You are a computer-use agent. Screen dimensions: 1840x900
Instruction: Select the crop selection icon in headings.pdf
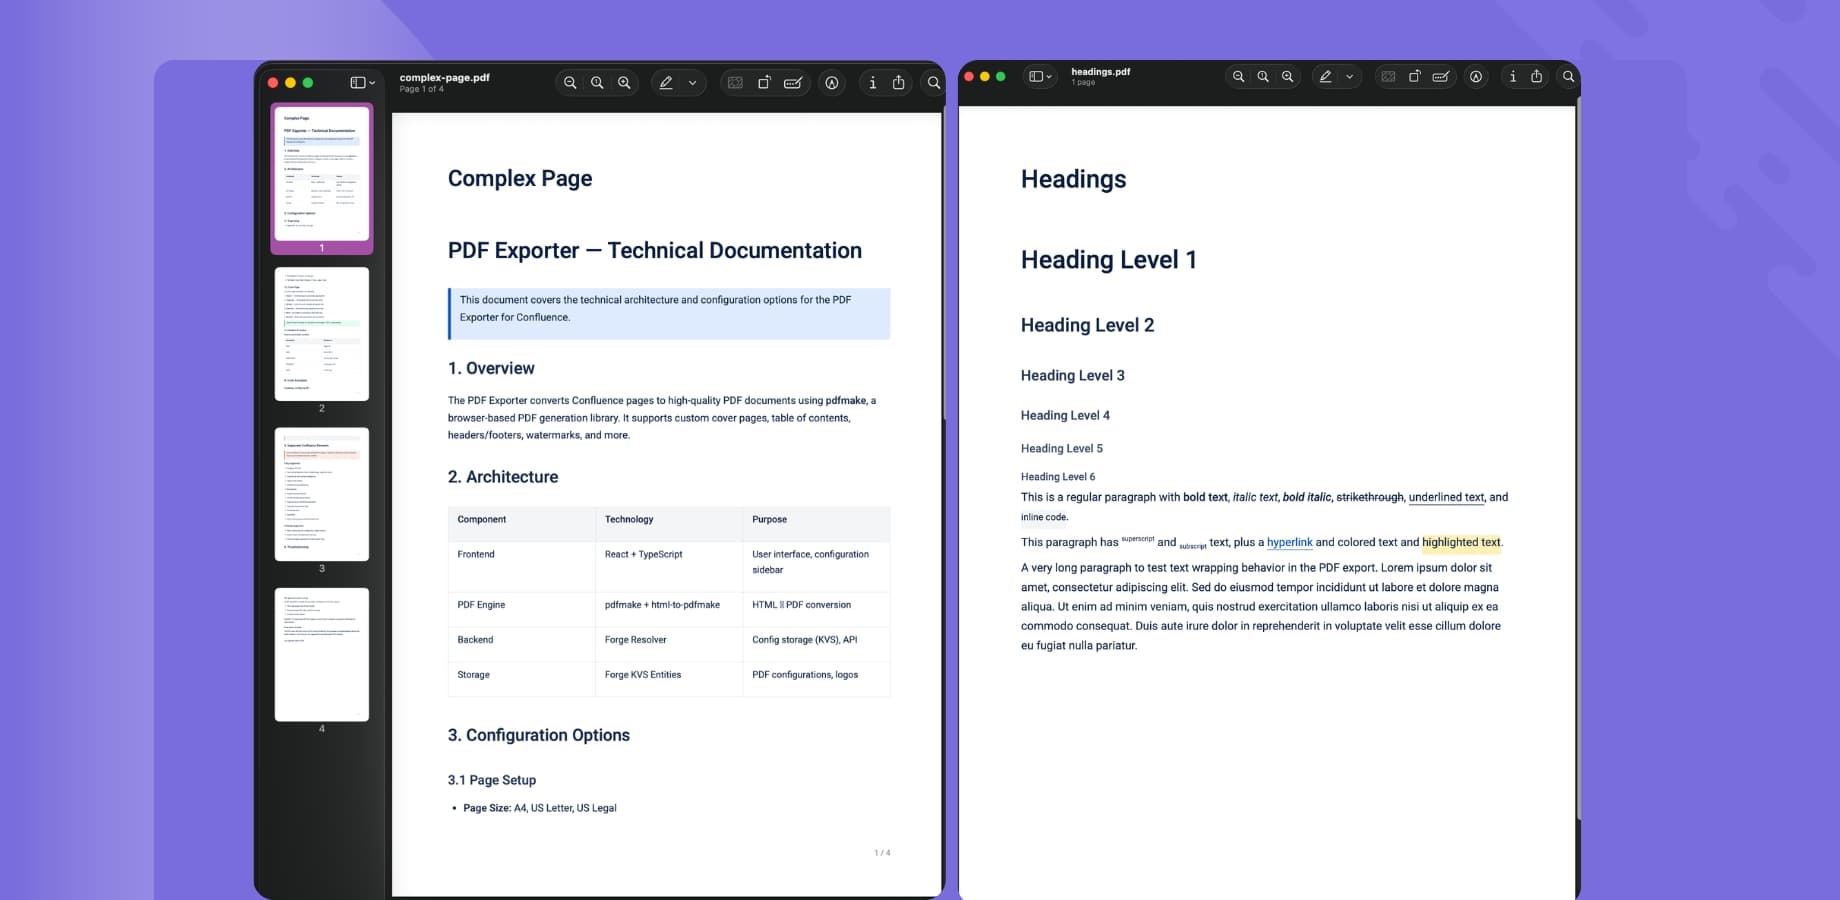click(1388, 76)
